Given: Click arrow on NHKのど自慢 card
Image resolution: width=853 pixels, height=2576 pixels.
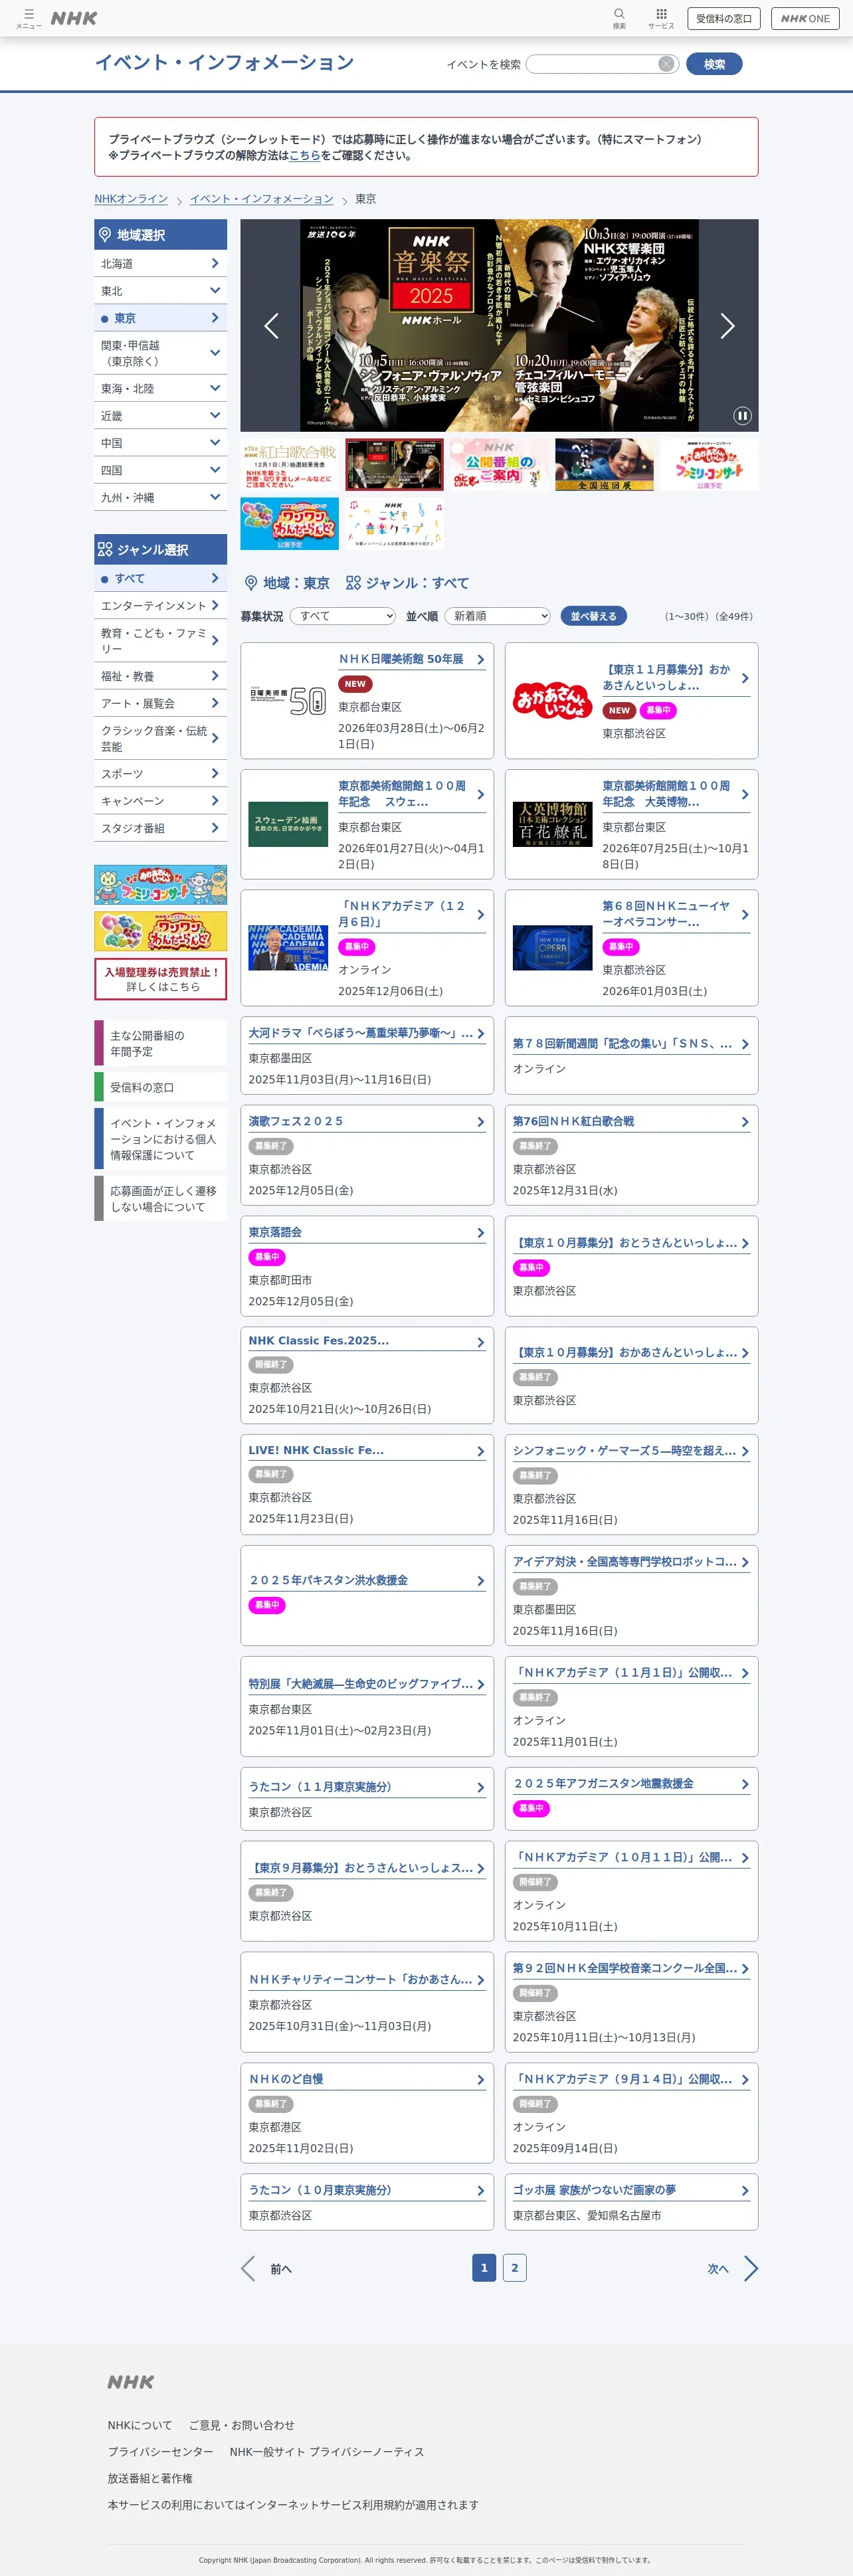Looking at the screenshot, I should click(481, 2079).
